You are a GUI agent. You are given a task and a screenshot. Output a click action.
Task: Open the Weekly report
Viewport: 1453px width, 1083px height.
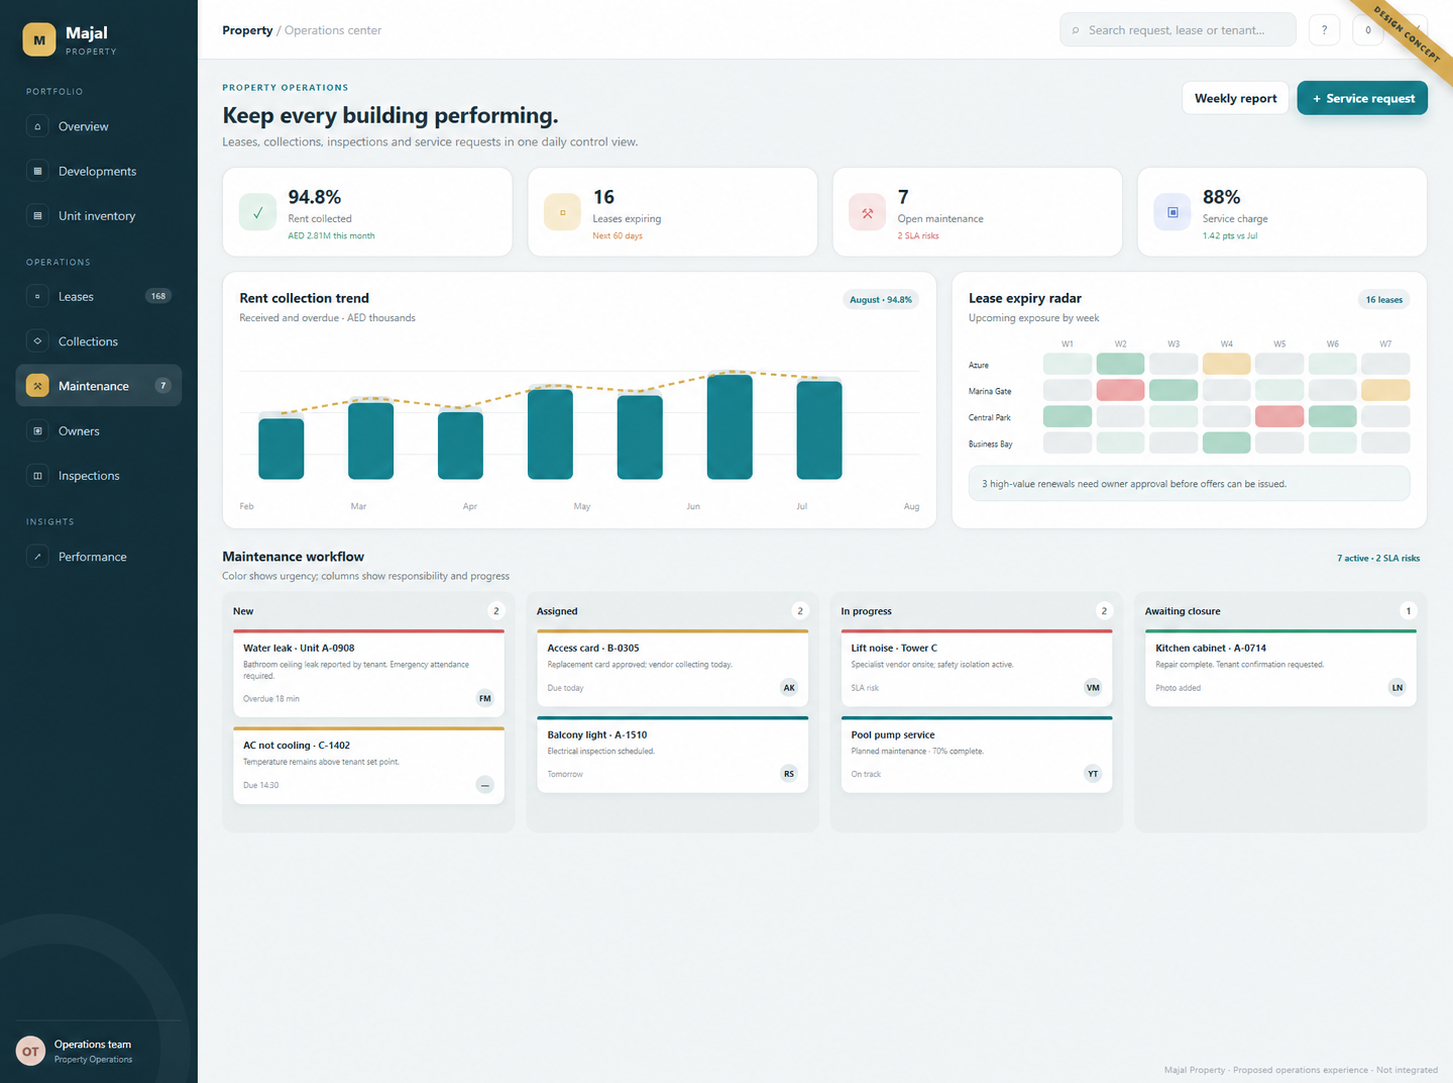coord(1235,98)
